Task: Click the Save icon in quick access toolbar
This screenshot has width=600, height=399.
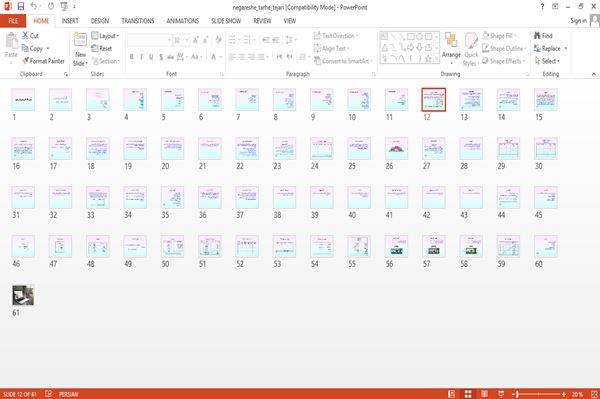Action: coord(21,6)
